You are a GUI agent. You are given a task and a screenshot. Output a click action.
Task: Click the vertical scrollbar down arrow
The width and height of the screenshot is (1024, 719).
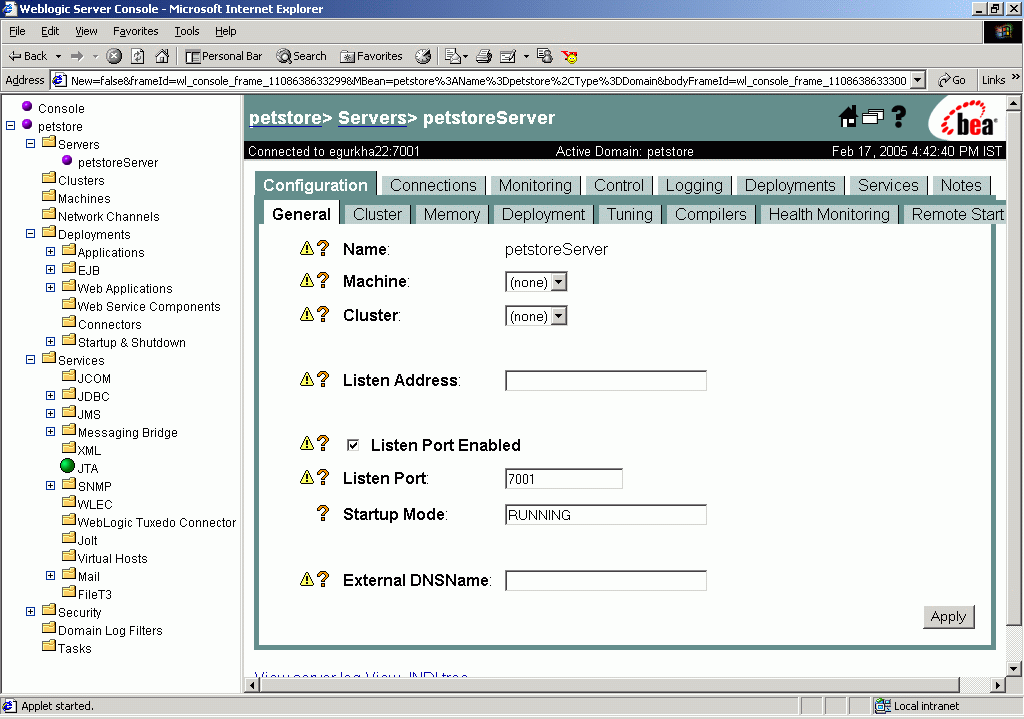coord(1013,669)
